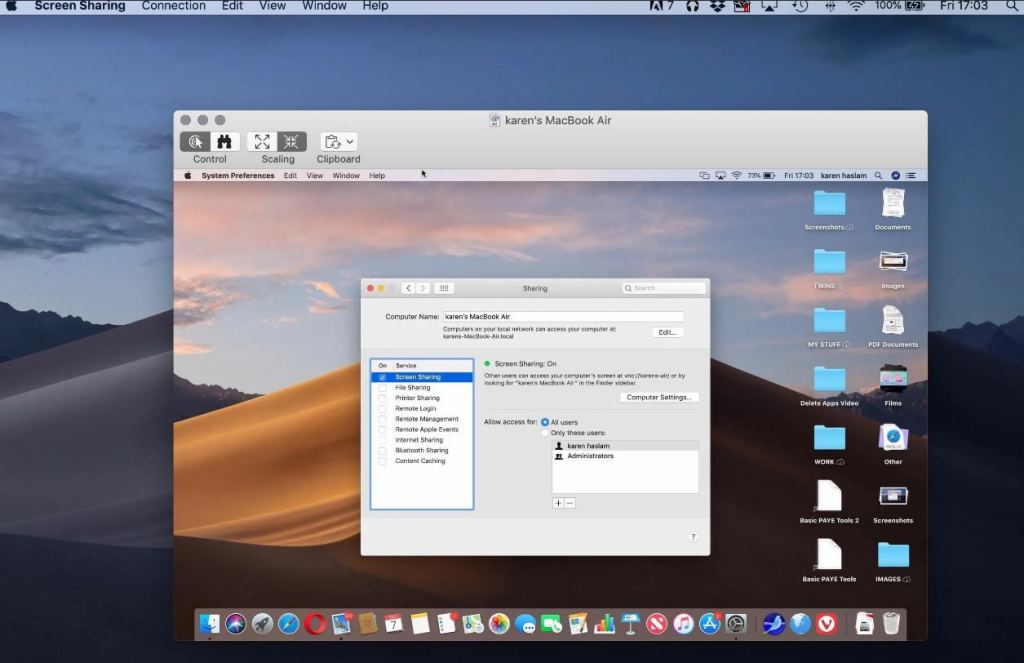Select the Control mode cursor icon
1024x663 pixels.
[195, 142]
